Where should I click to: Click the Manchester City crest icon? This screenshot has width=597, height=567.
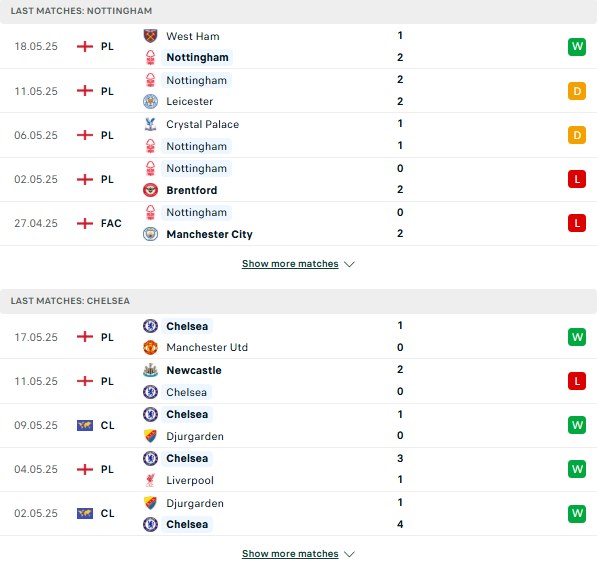[150, 234]
